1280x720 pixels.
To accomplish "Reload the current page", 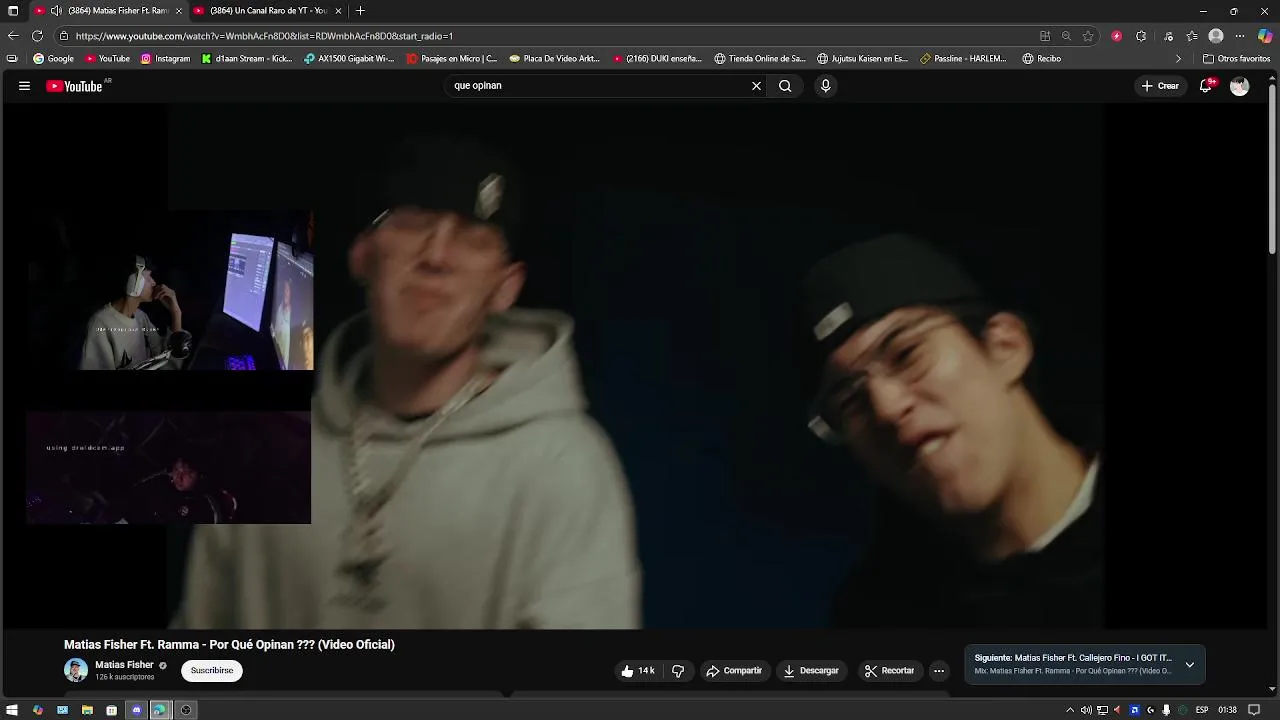I will [x=37, y=36].
